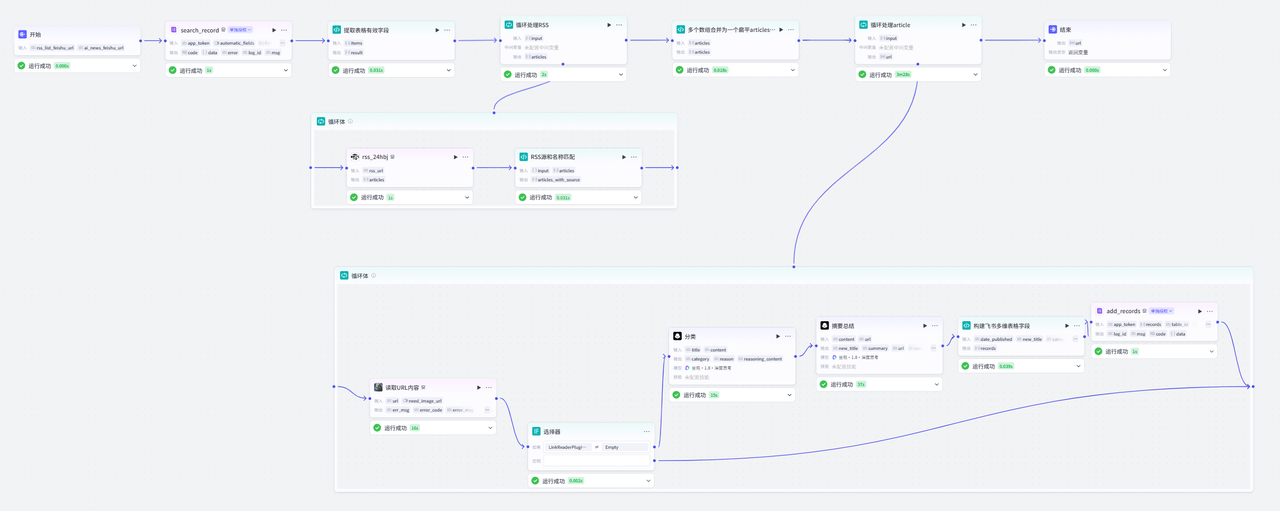Expand RSS源和名称匹配 run result chevron
1280x511 pixels.
pos(636,197)
